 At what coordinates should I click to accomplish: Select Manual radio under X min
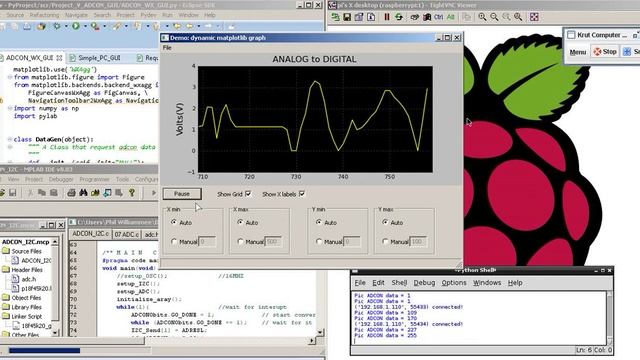(174, 242)
